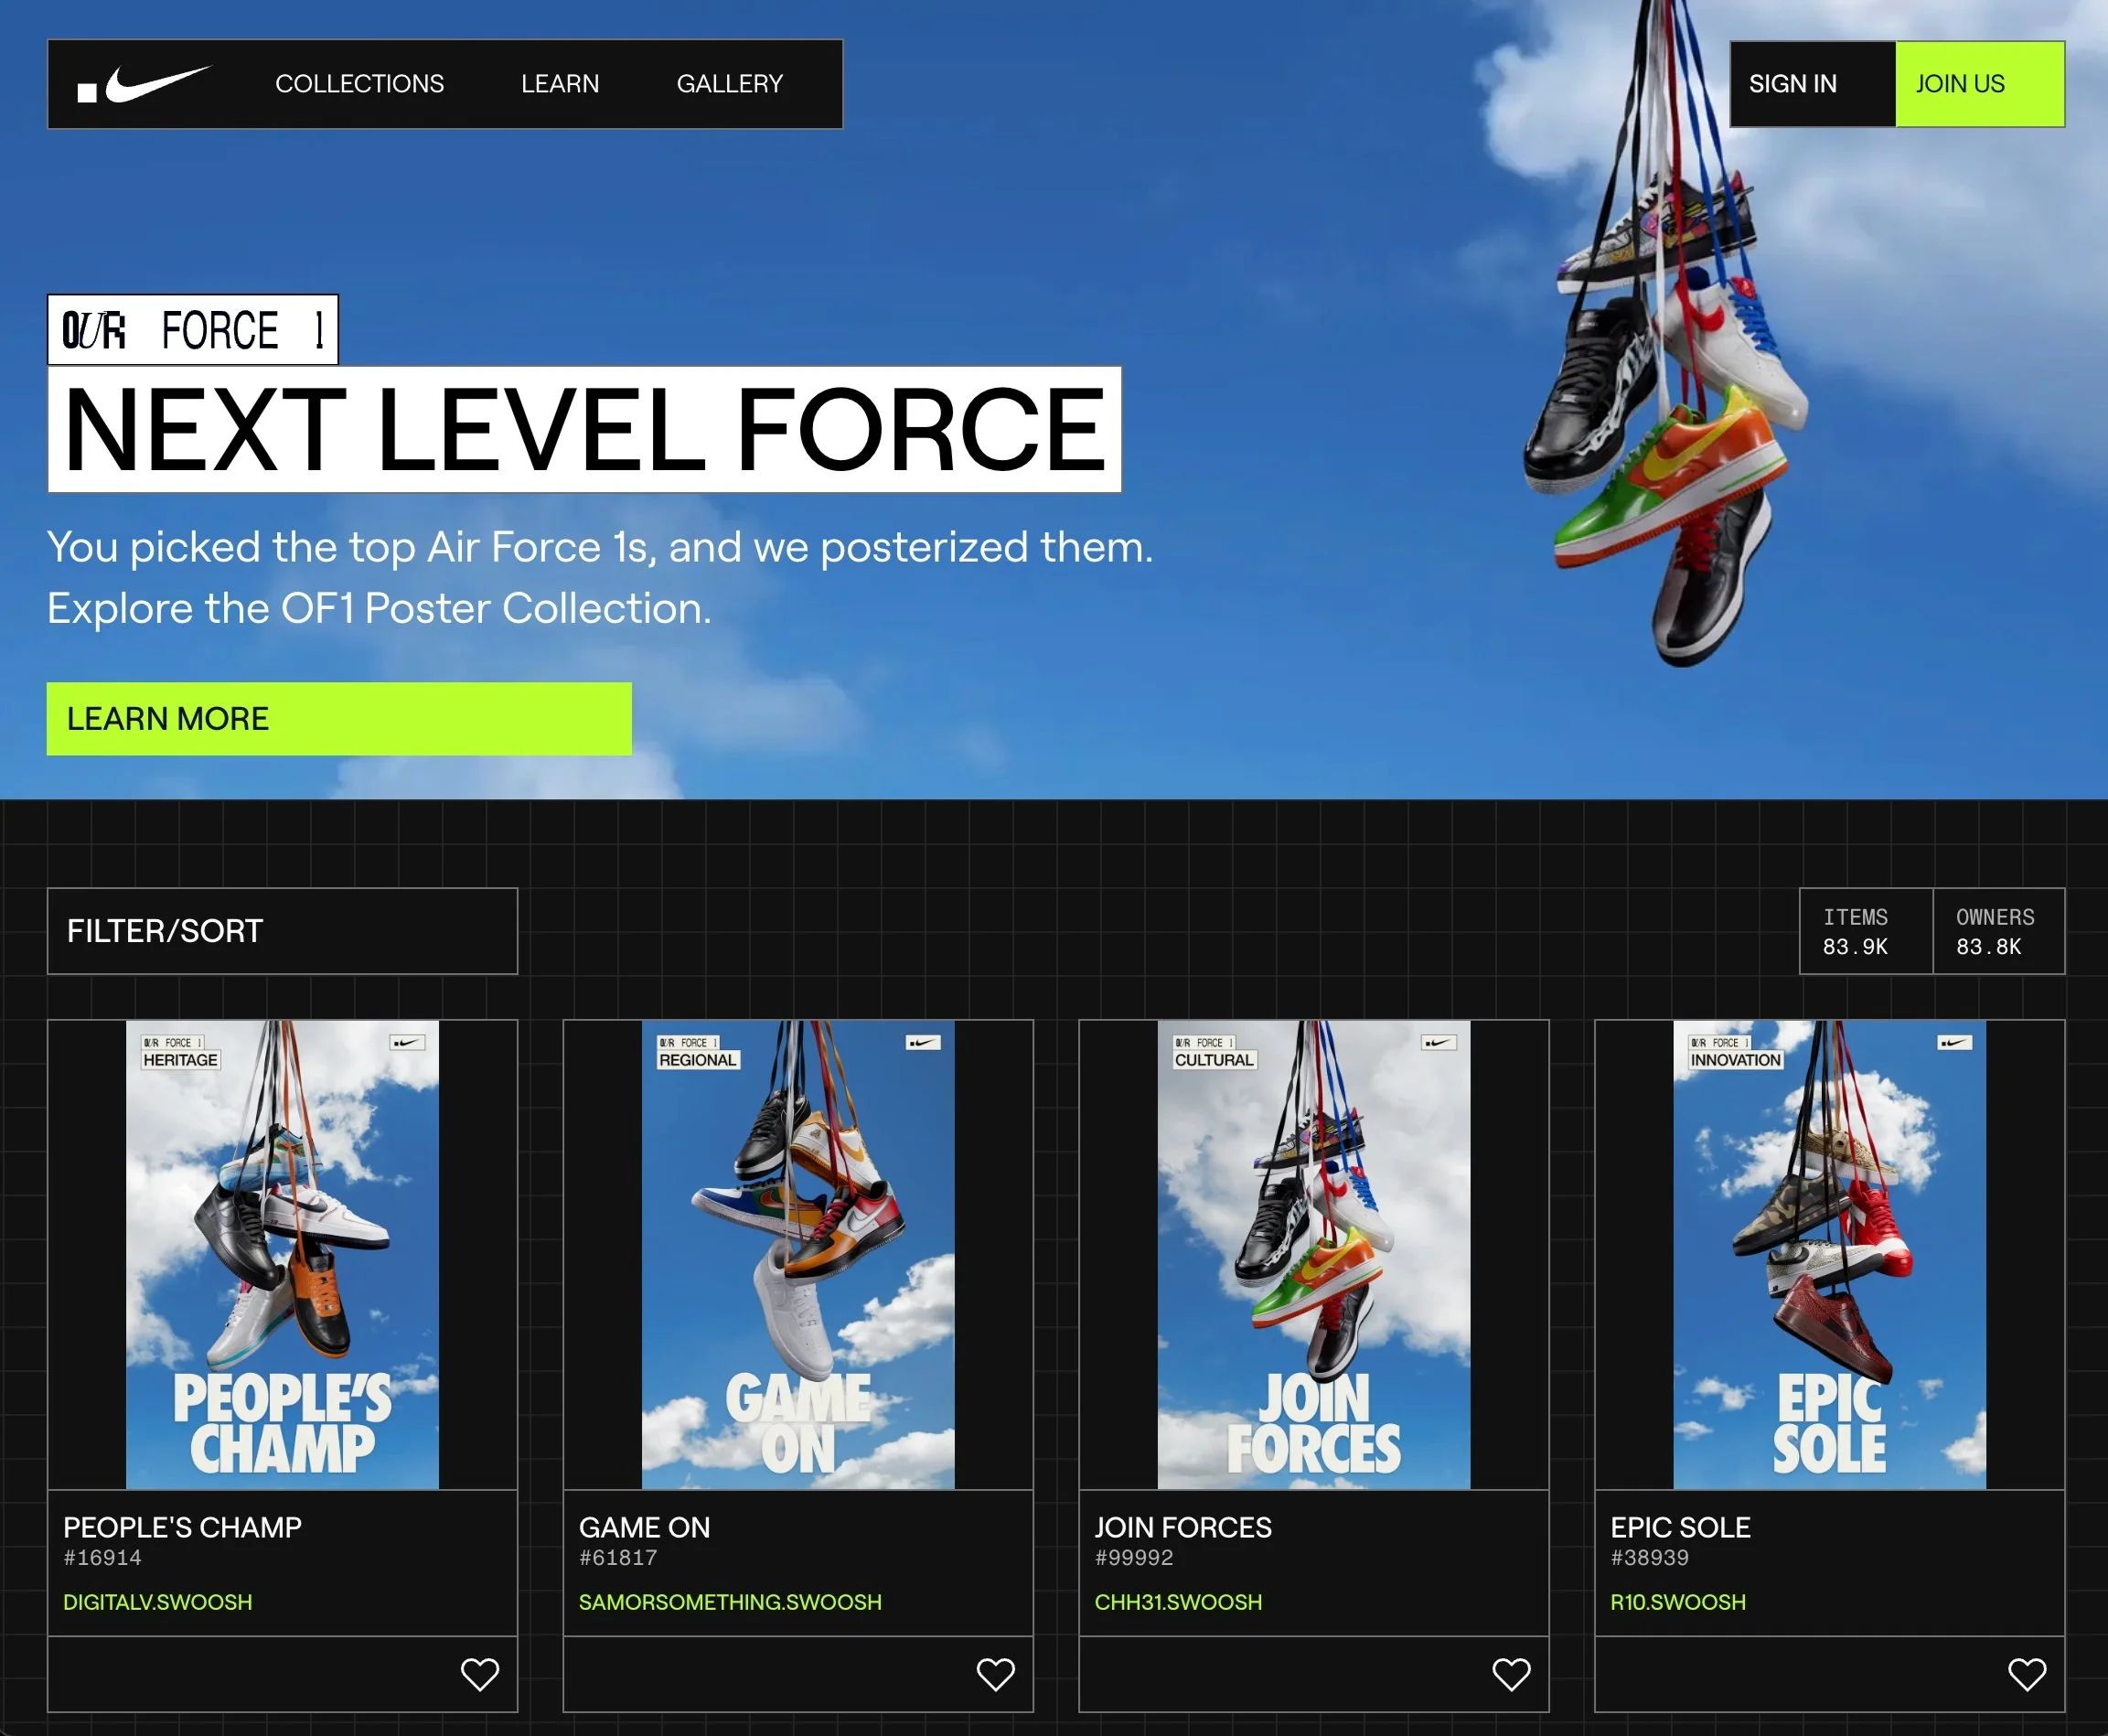Open the People's Champ poster thumbnail

pos(282,1254)
